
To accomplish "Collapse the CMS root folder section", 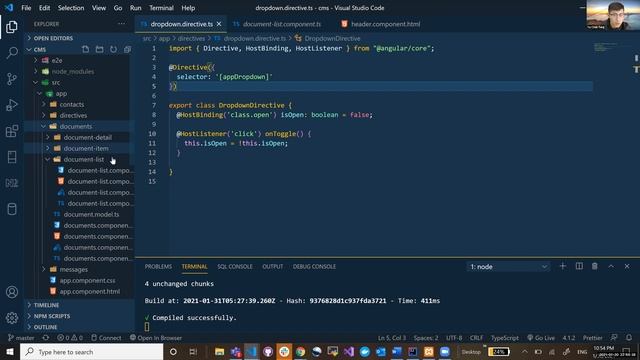I will tap(40, 49).
